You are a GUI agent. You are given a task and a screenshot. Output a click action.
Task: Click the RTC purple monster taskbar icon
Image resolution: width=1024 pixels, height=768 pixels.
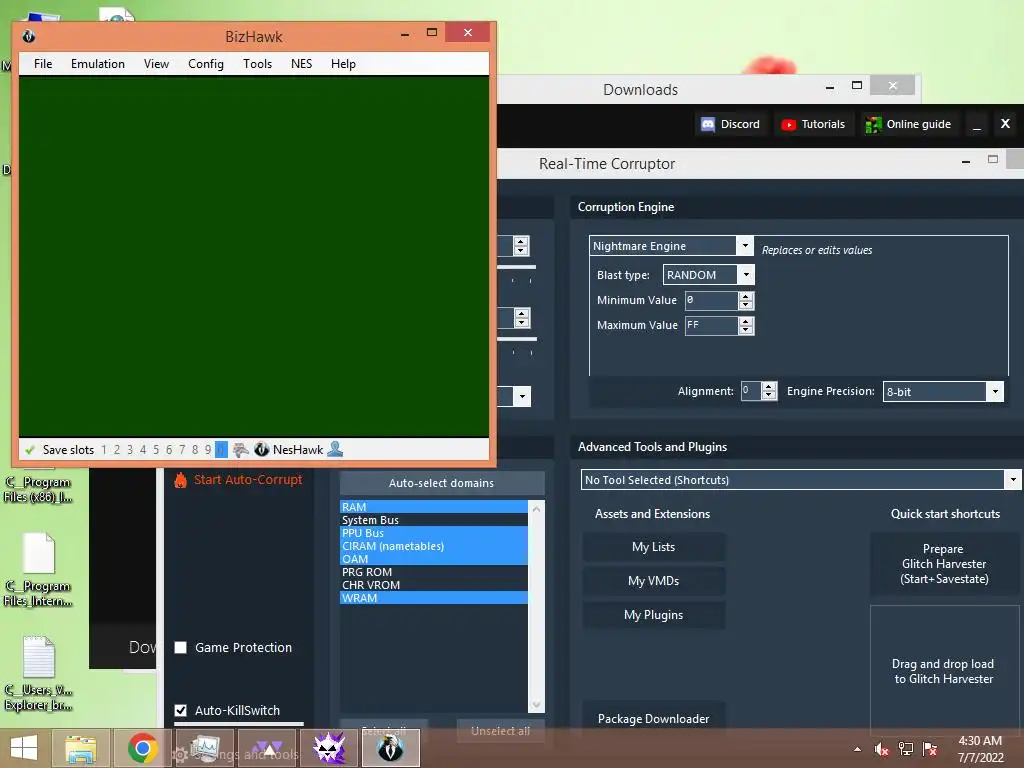329,748
